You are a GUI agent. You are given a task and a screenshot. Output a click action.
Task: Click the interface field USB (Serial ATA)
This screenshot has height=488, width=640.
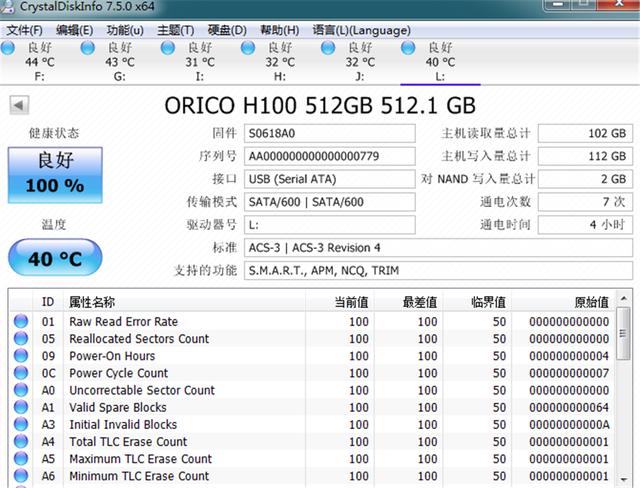tap(330, 179)
